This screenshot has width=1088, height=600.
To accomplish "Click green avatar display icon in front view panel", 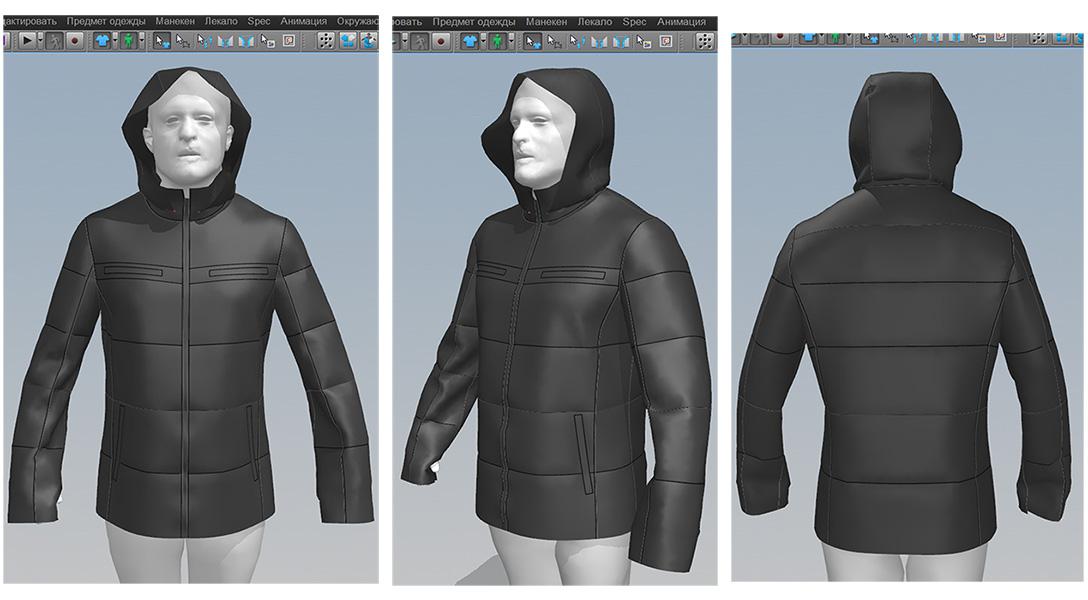I will click(x=128, y=40).
